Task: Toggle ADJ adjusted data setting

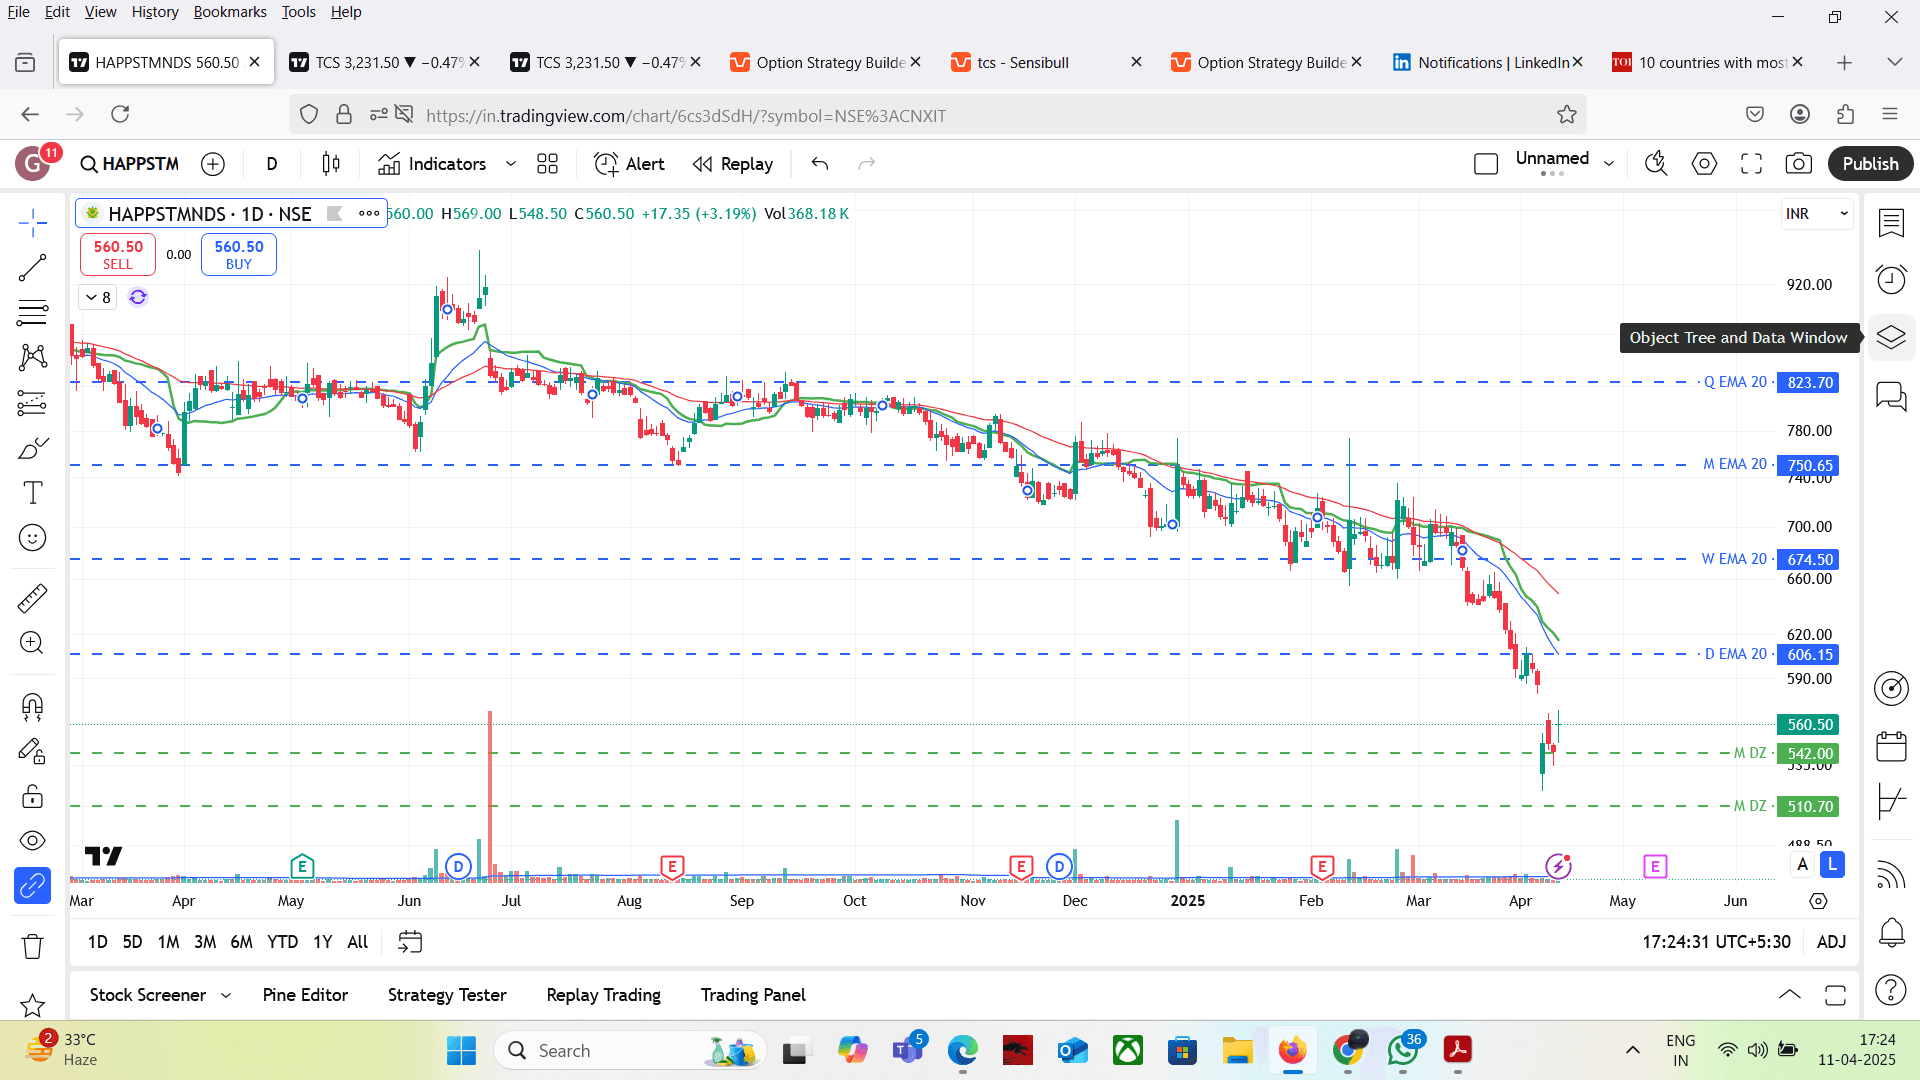Action: tap(1831, 942)
